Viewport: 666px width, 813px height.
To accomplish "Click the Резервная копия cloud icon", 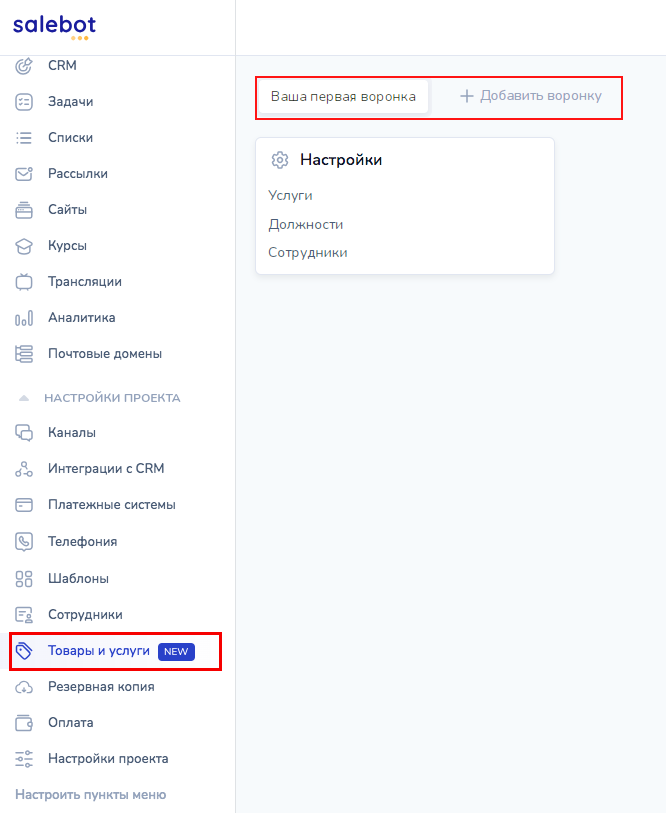I will pyautogui.click(x=25, y=687).
